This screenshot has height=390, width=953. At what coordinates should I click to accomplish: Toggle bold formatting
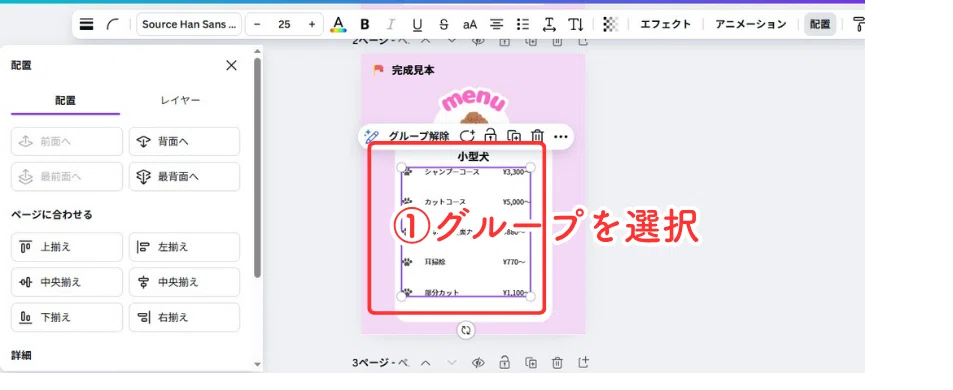tap(365, 24)
